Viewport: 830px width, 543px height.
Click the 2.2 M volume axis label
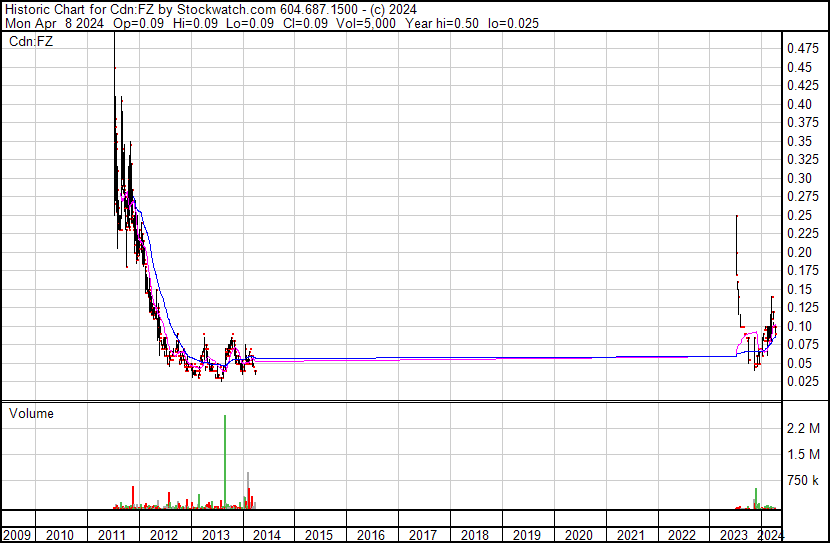(804, 428)
